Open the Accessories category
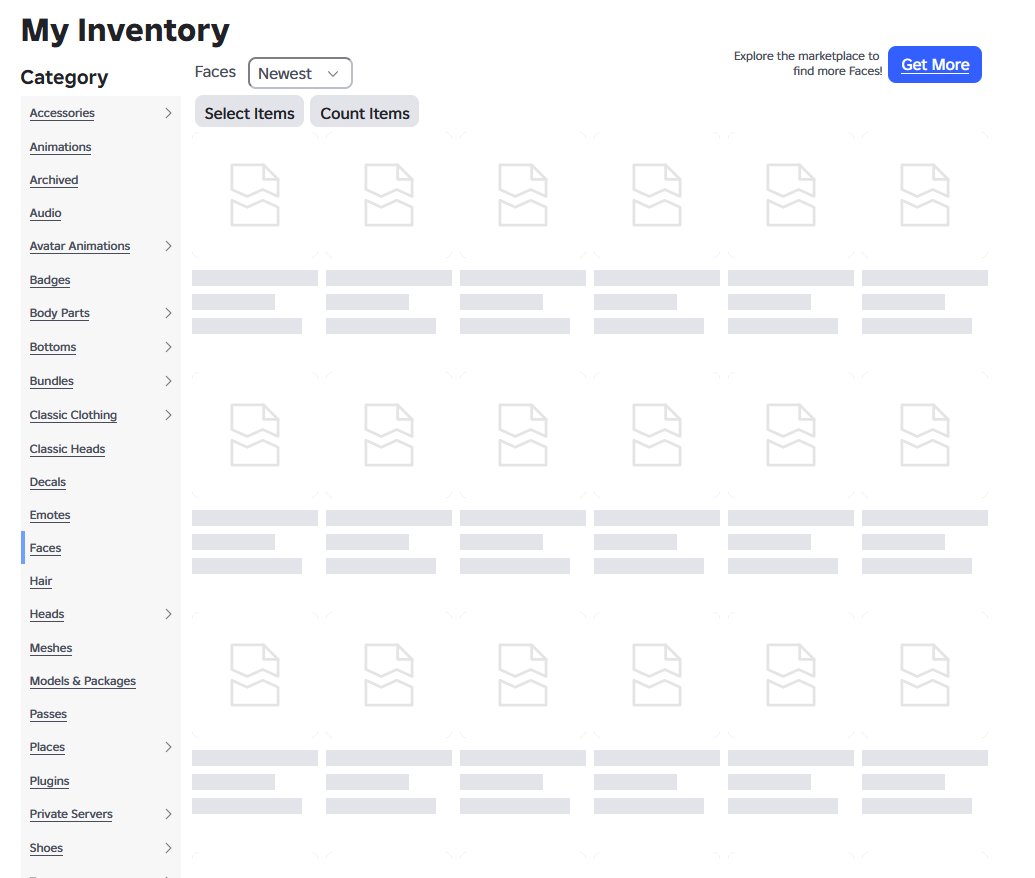This screenshot has width=1035, height=878. pos(62,113)
